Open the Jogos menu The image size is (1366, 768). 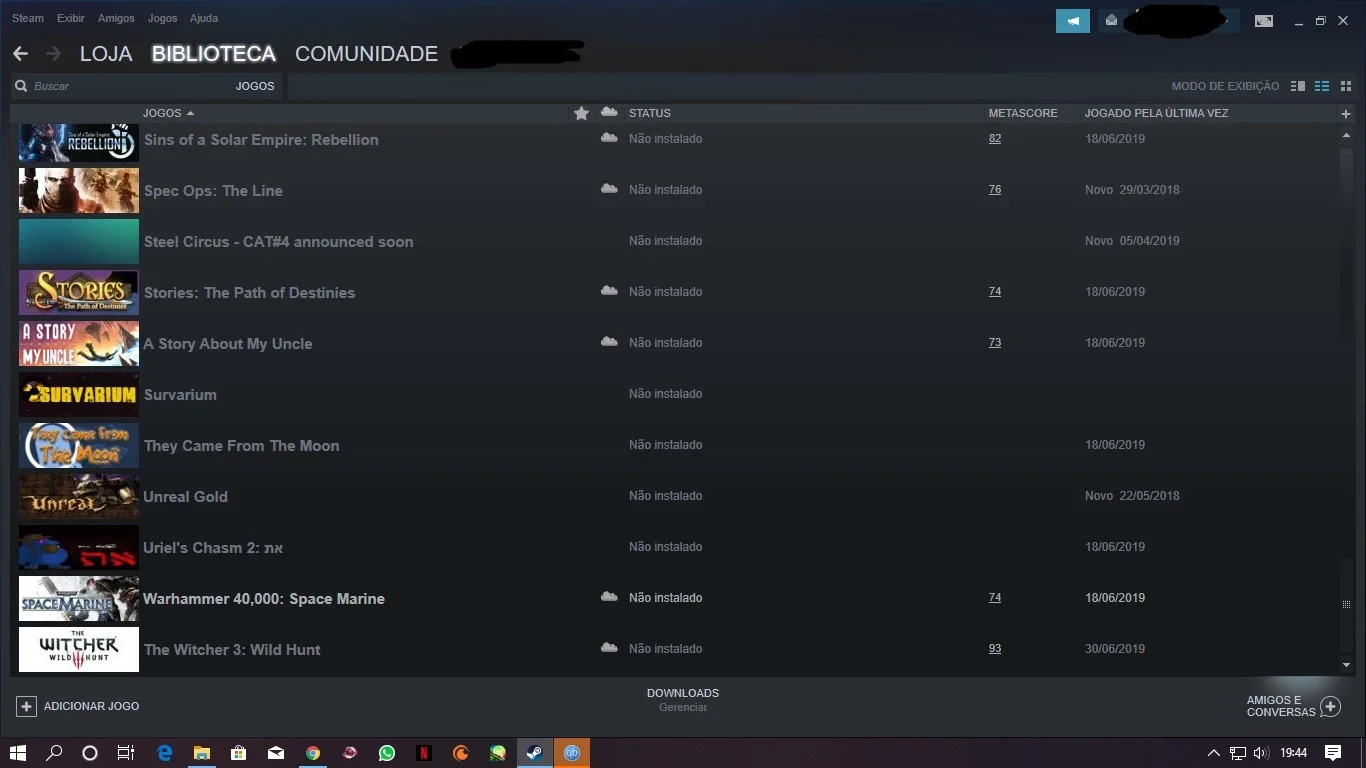(x=162, y=18)
